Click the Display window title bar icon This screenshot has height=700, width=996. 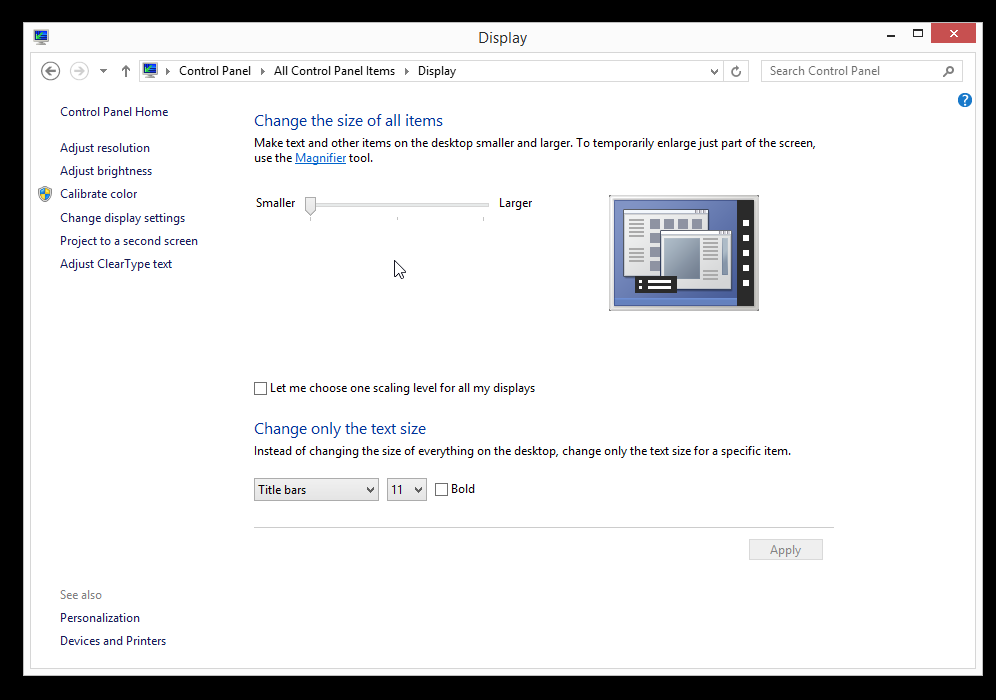[x=41, y=37]
